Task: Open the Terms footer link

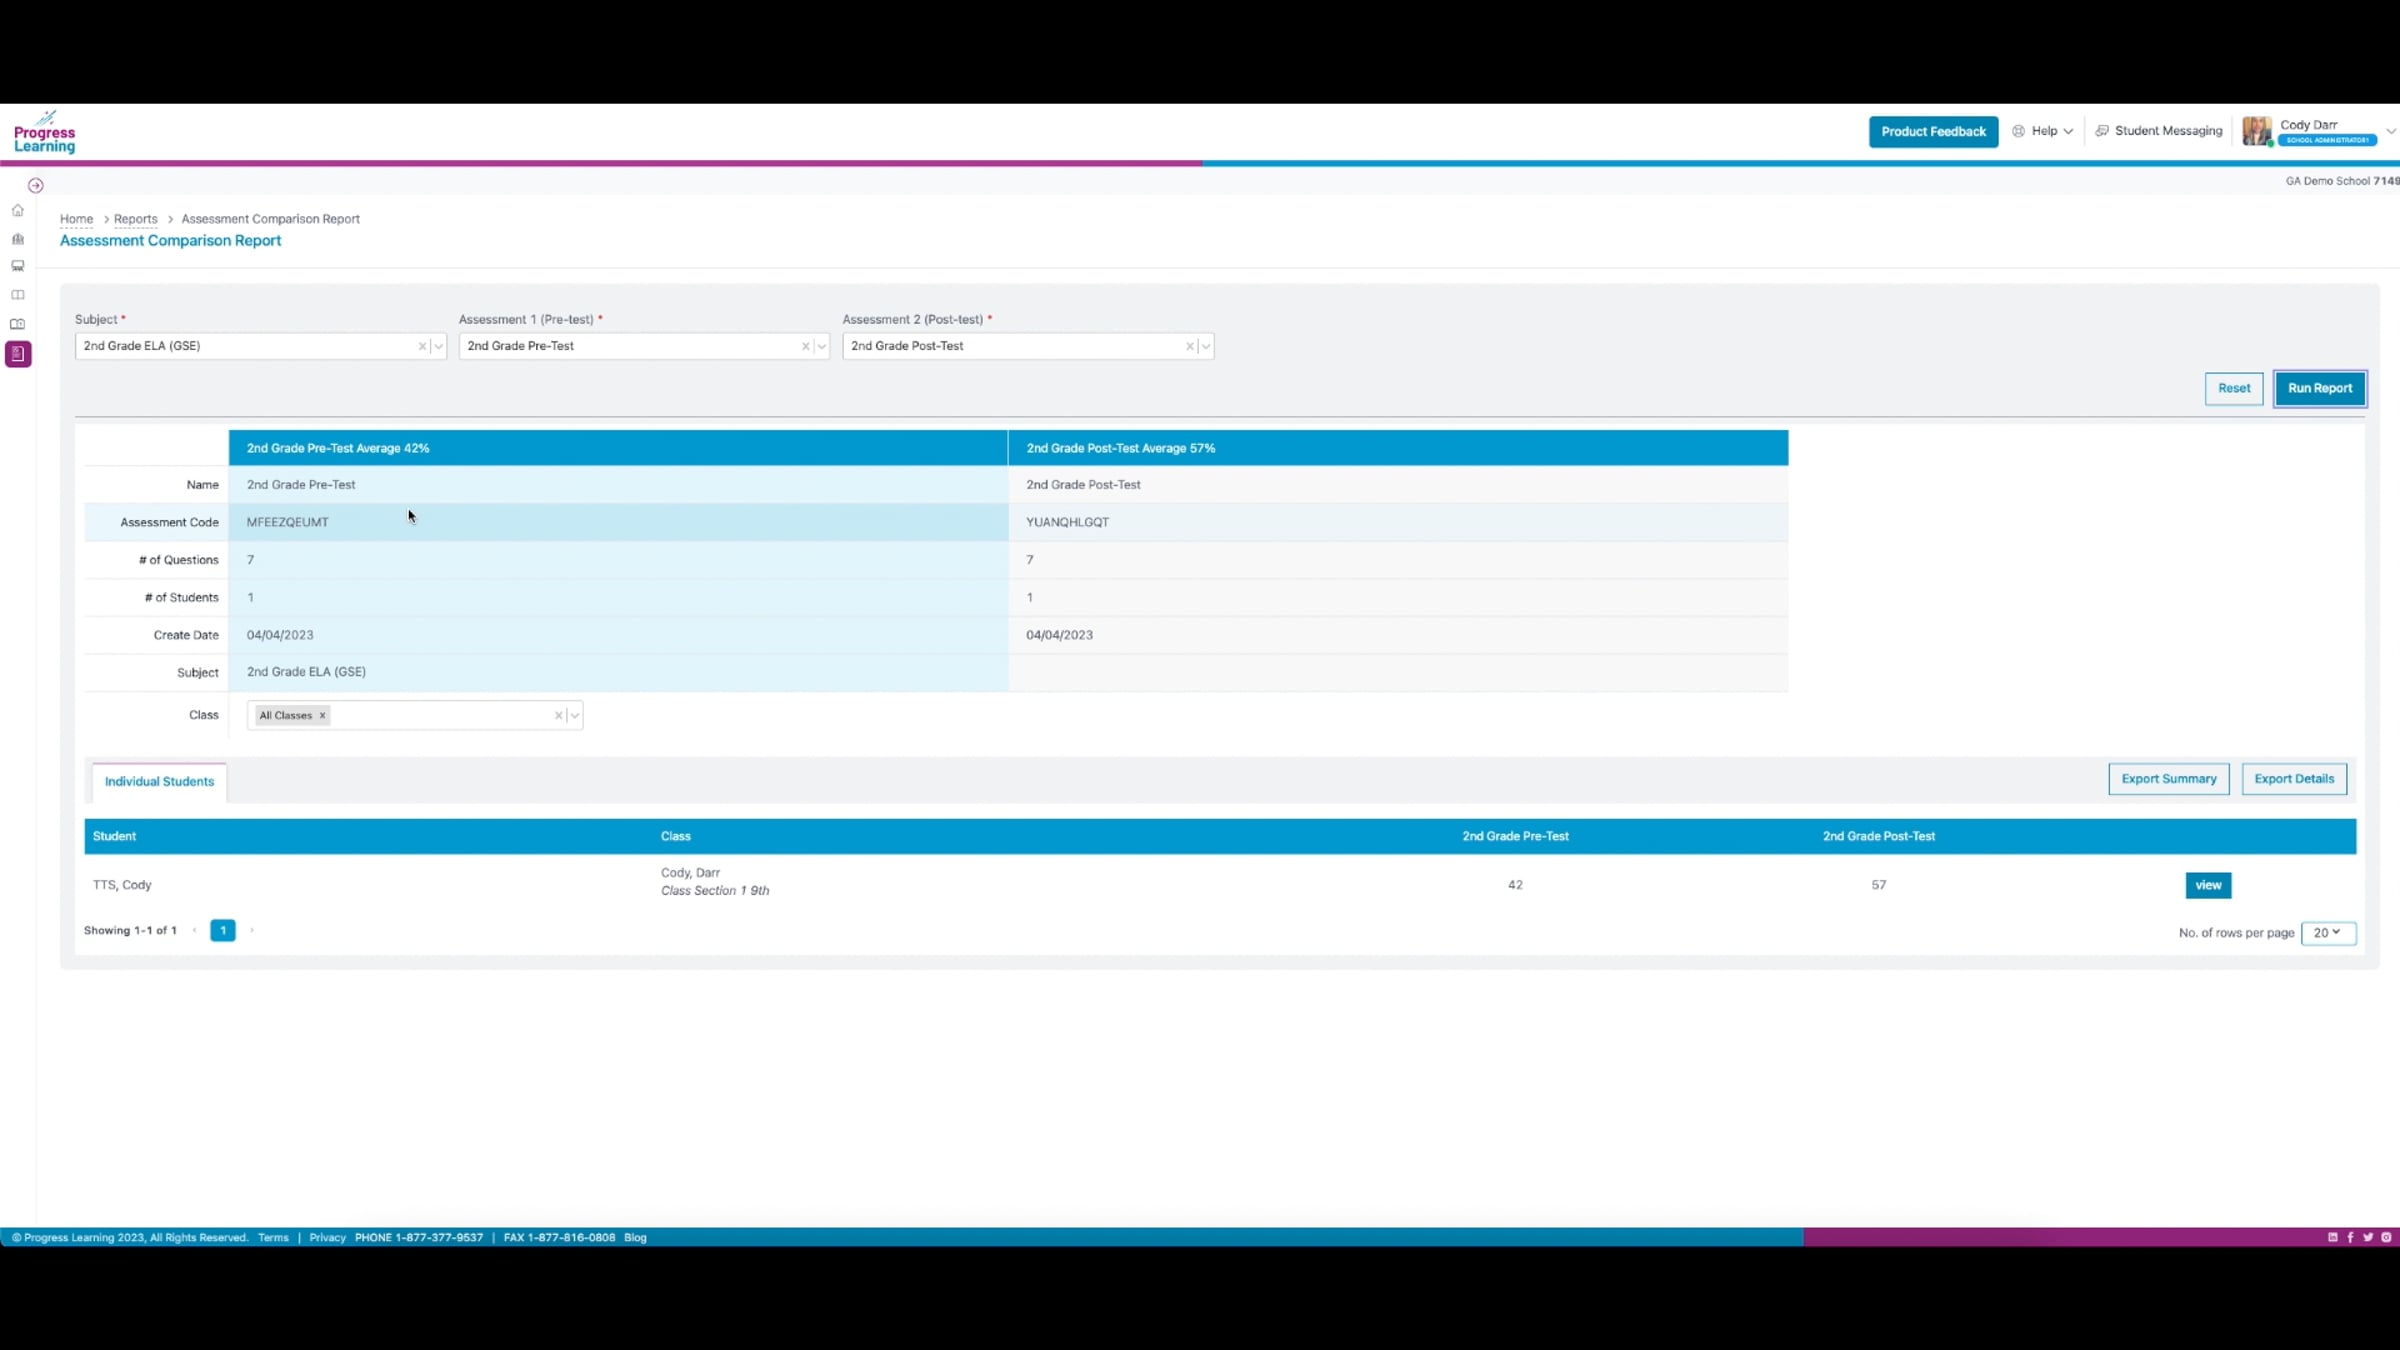Action: pyautogui.click(x=273, y=1238)
